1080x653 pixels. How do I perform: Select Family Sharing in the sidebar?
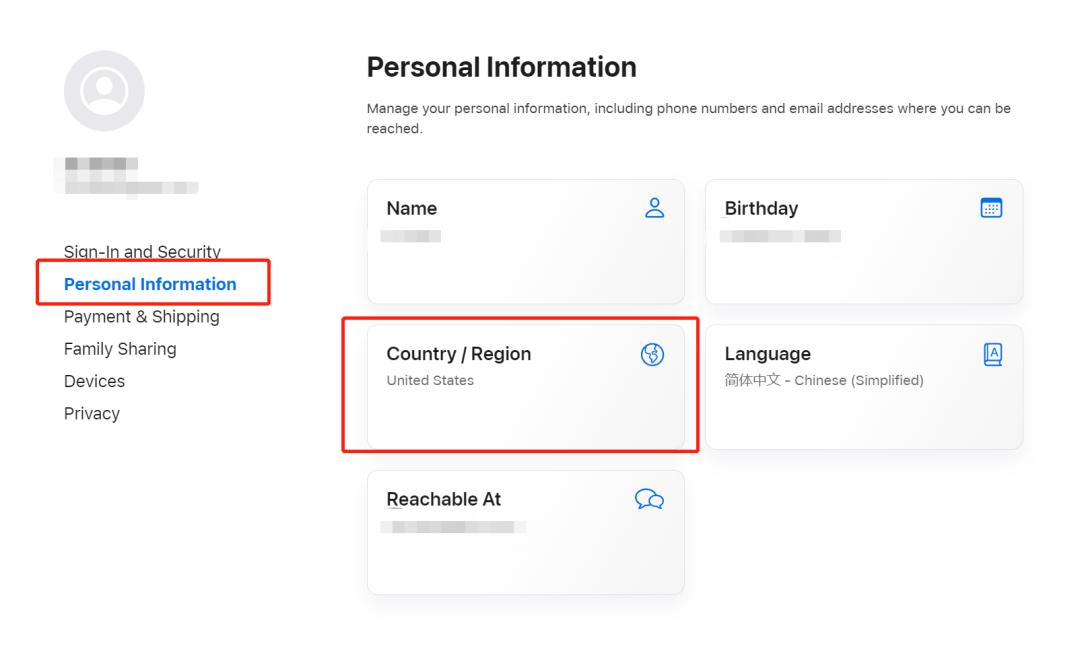pyautogui.click(x=119, y=348)
